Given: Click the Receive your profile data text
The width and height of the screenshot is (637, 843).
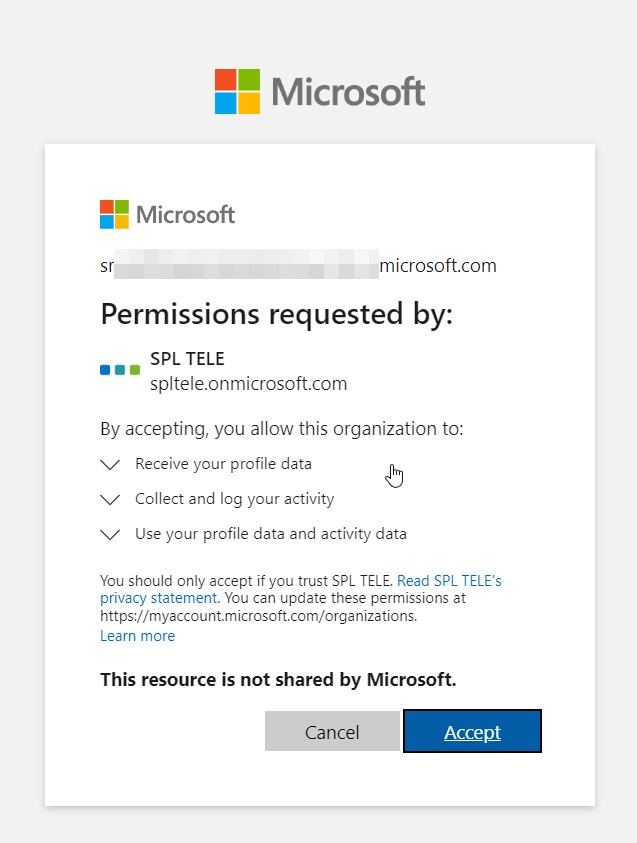Looking at the screenshot, I should point(223,464).
